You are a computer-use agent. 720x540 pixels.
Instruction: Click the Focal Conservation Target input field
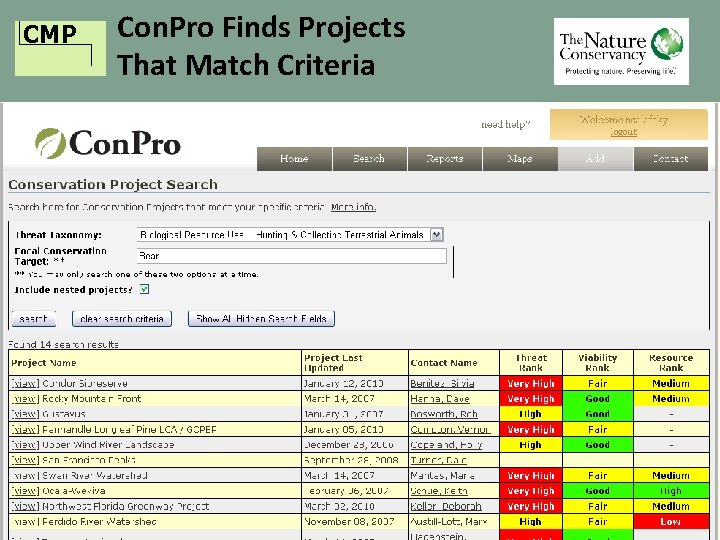[292, 256]
